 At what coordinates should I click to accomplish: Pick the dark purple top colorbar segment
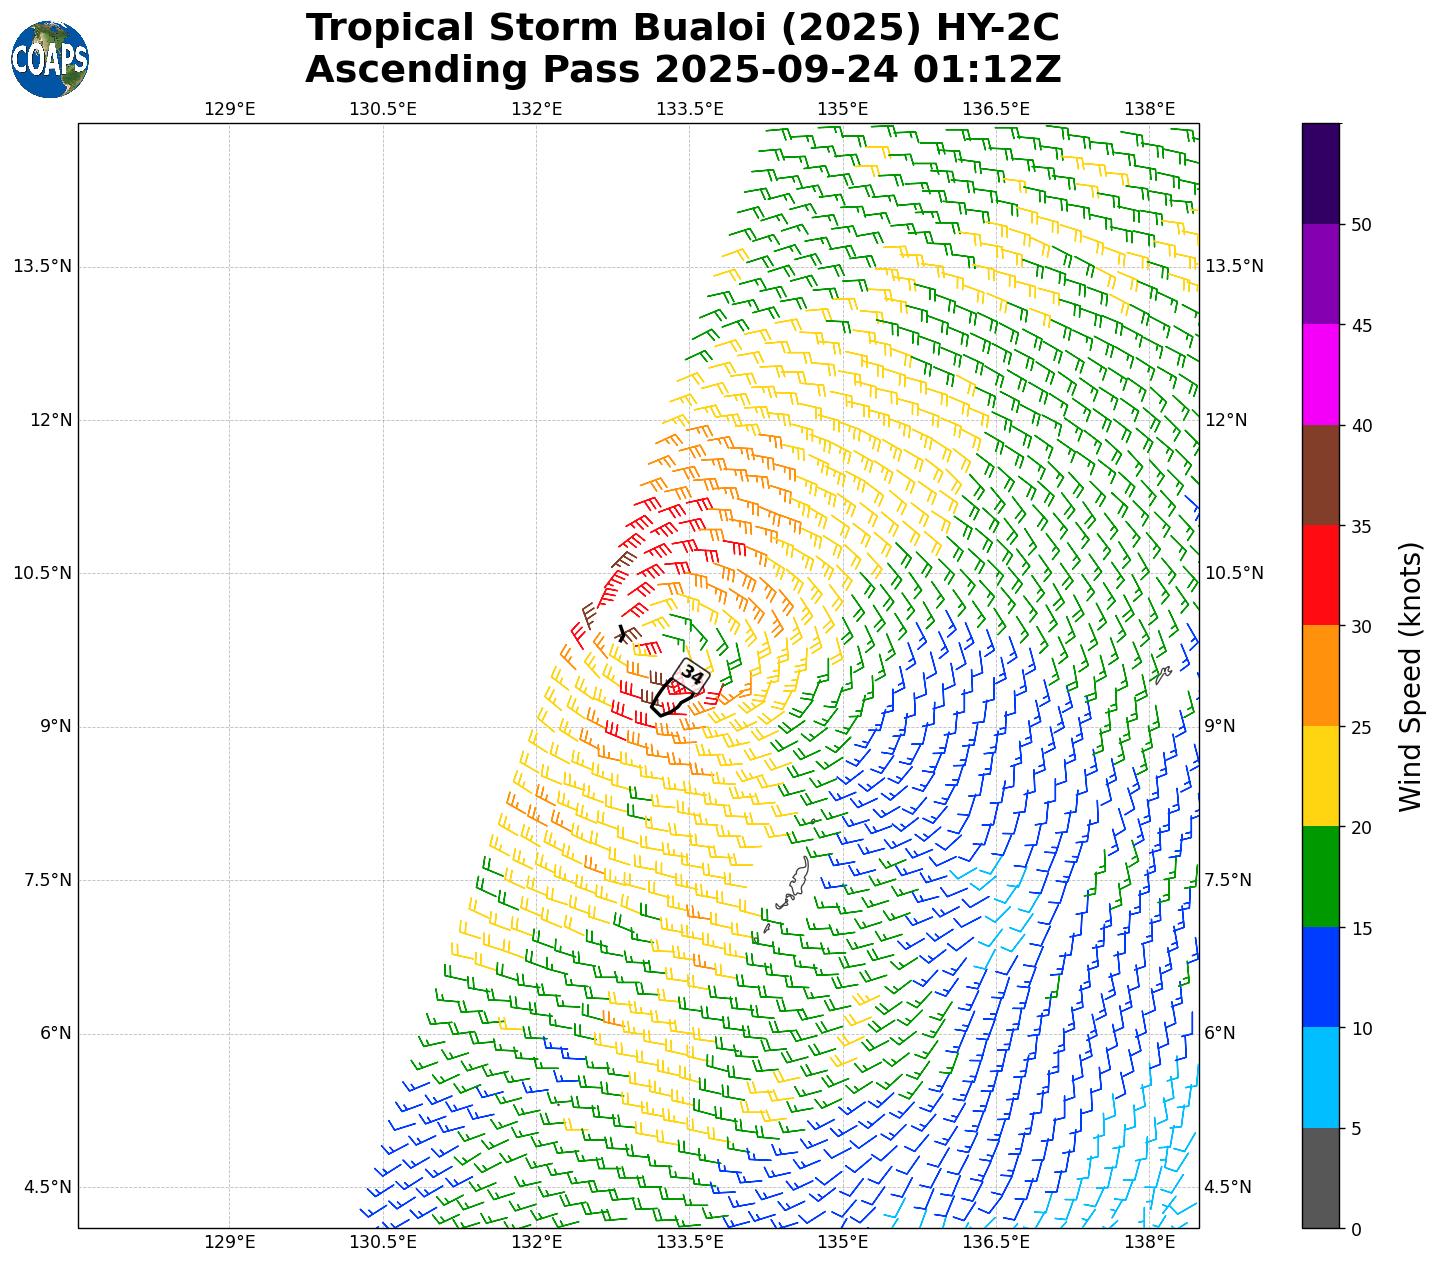[1320, 173]
